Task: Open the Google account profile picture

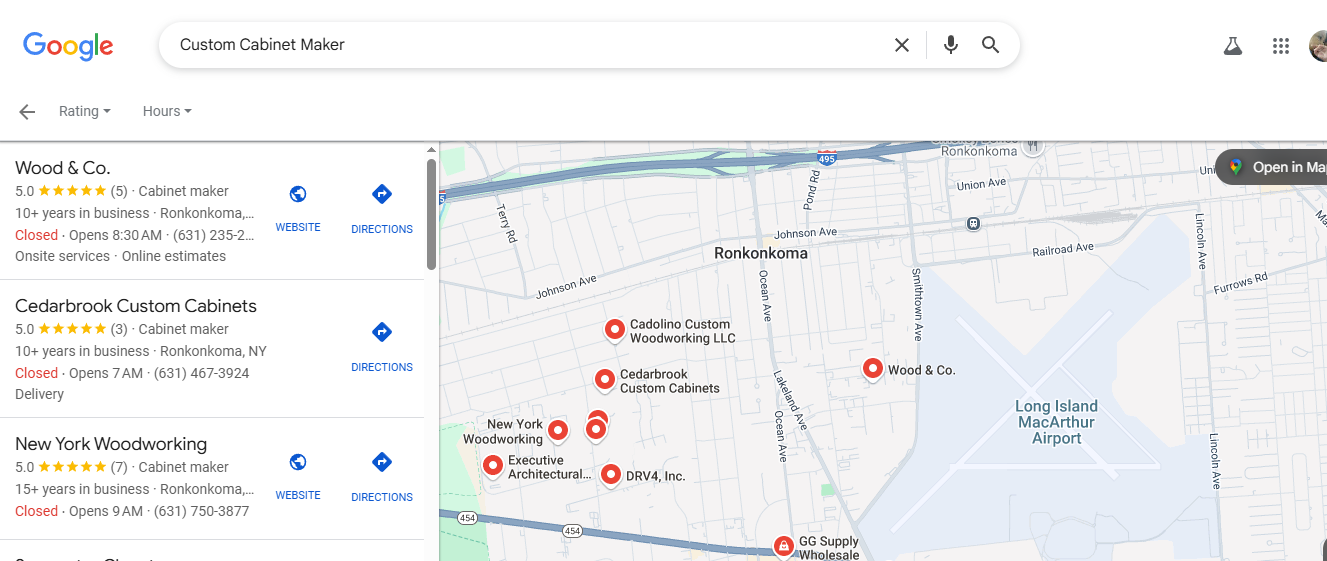Action: [1318, 46]
